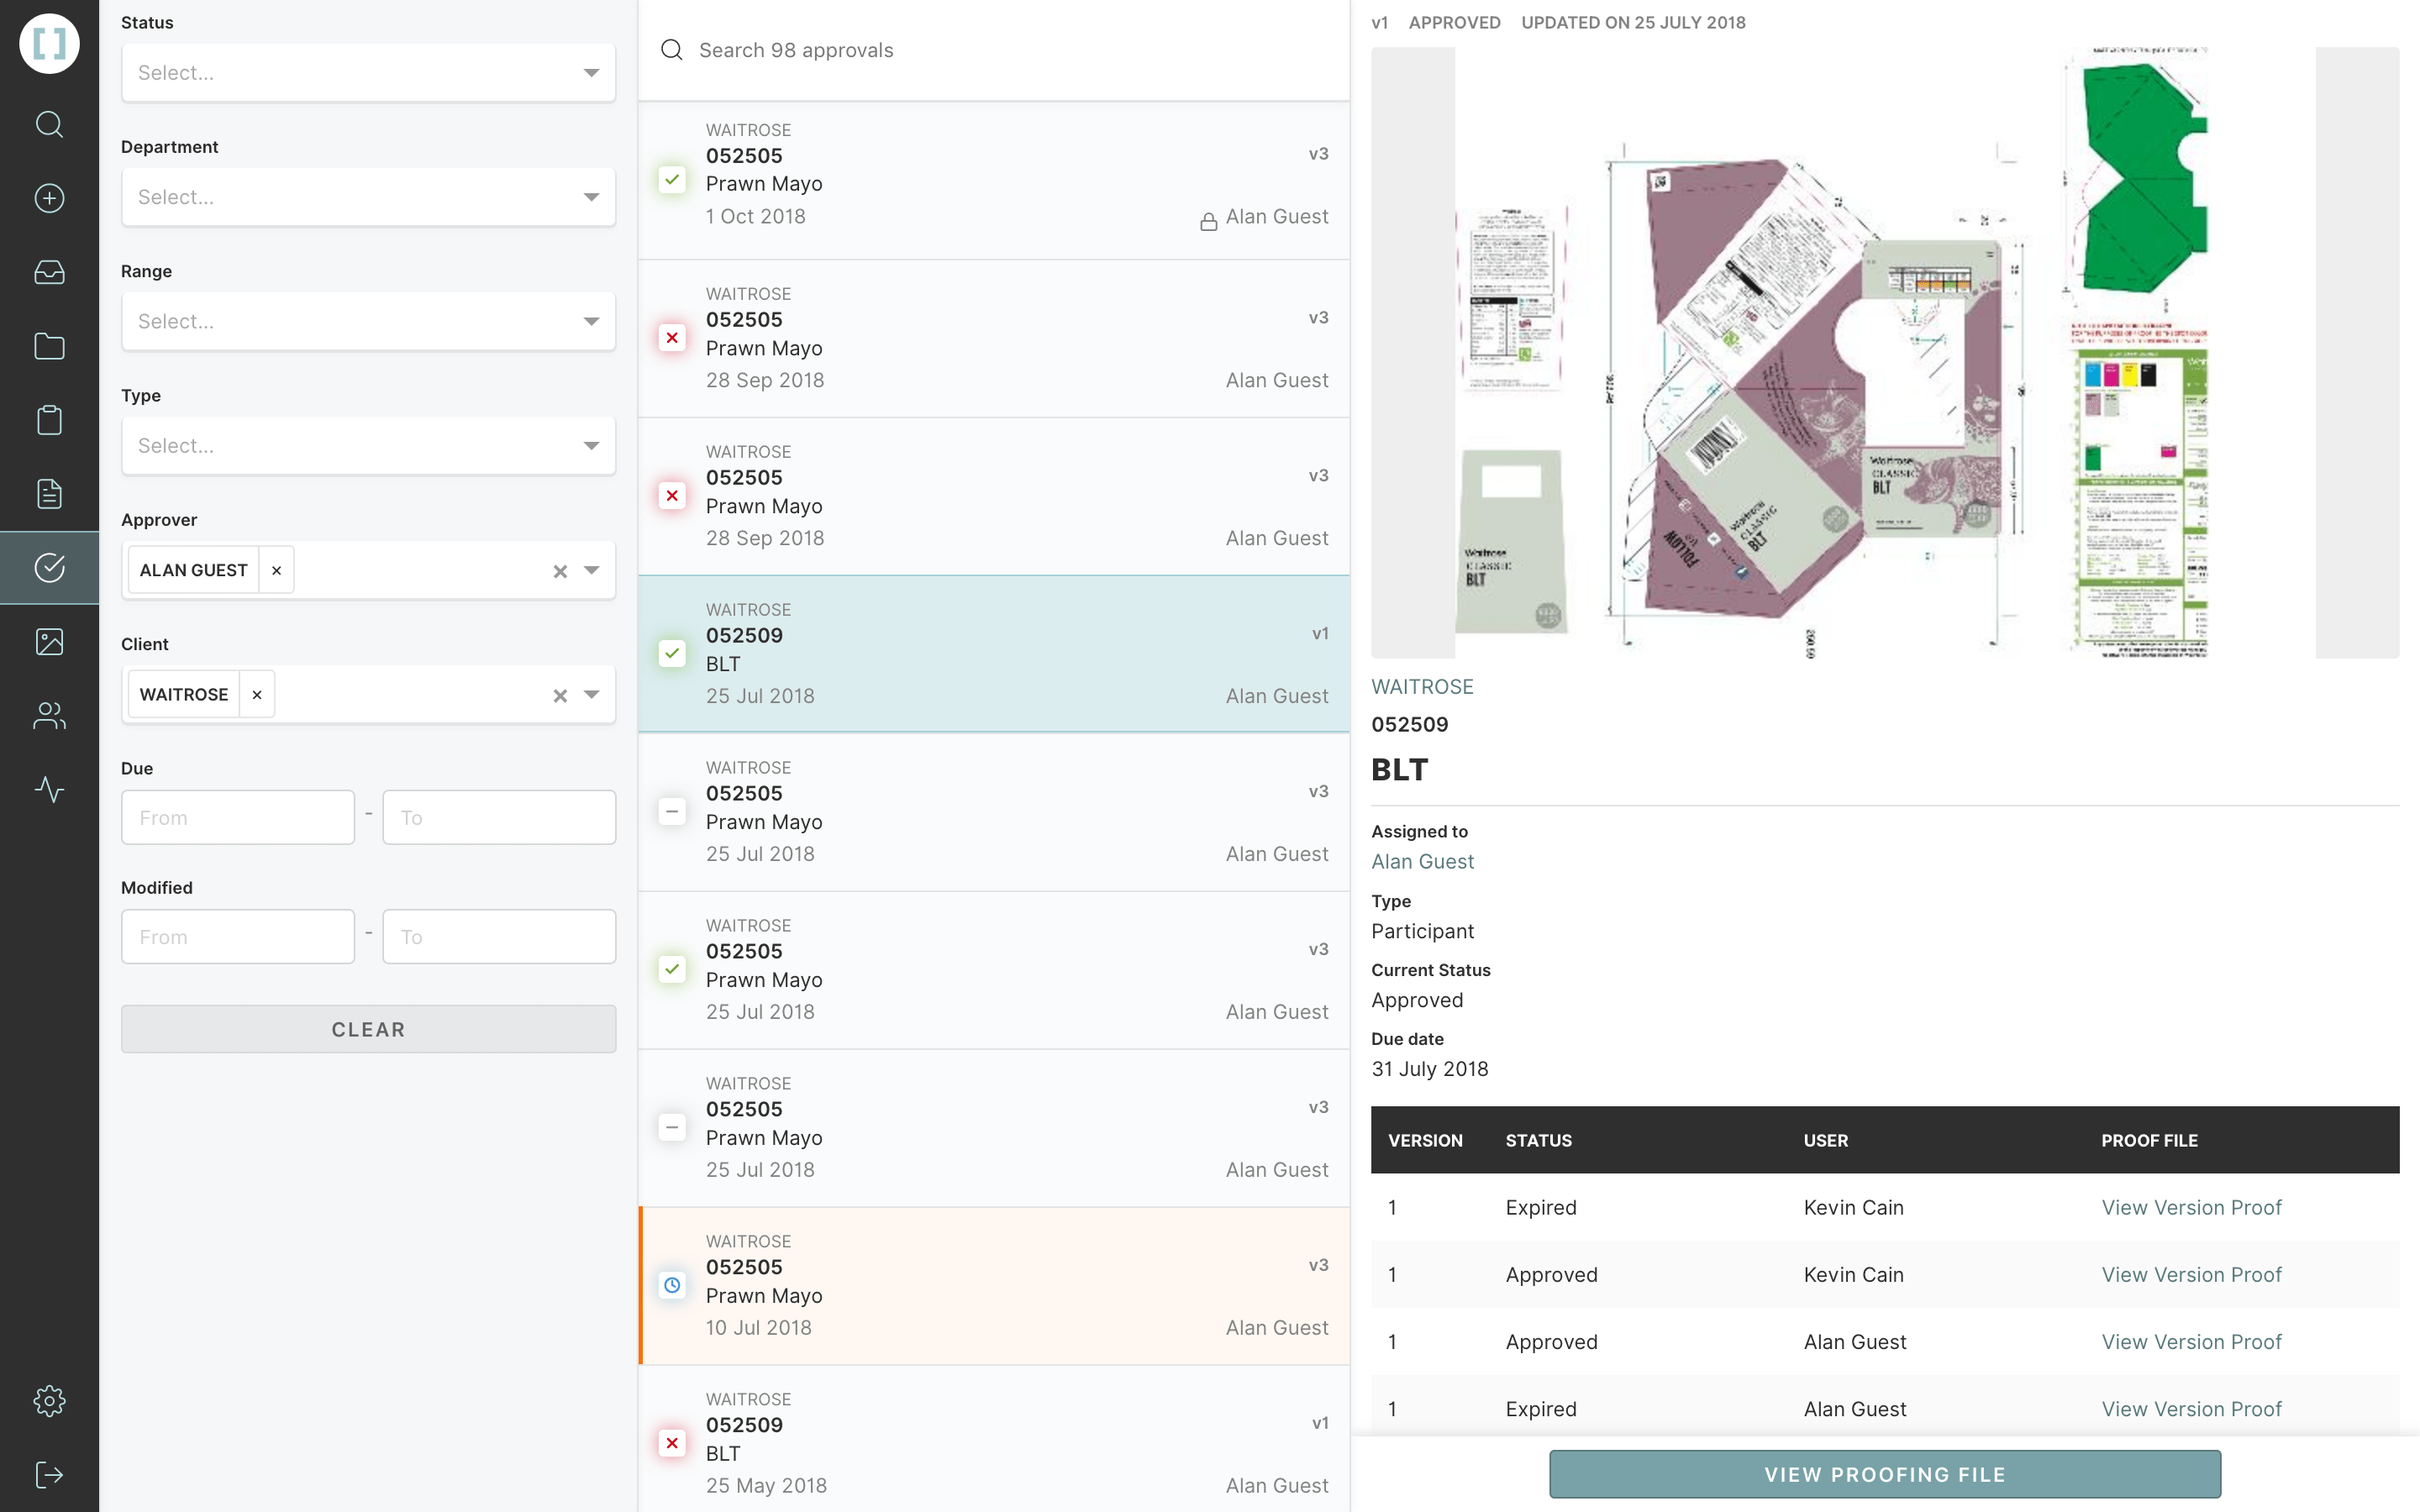Open View Version Proof for Kevin Cain Expired
The width and height of the screenshot is (2420, 1512).
[2191, 1207]
